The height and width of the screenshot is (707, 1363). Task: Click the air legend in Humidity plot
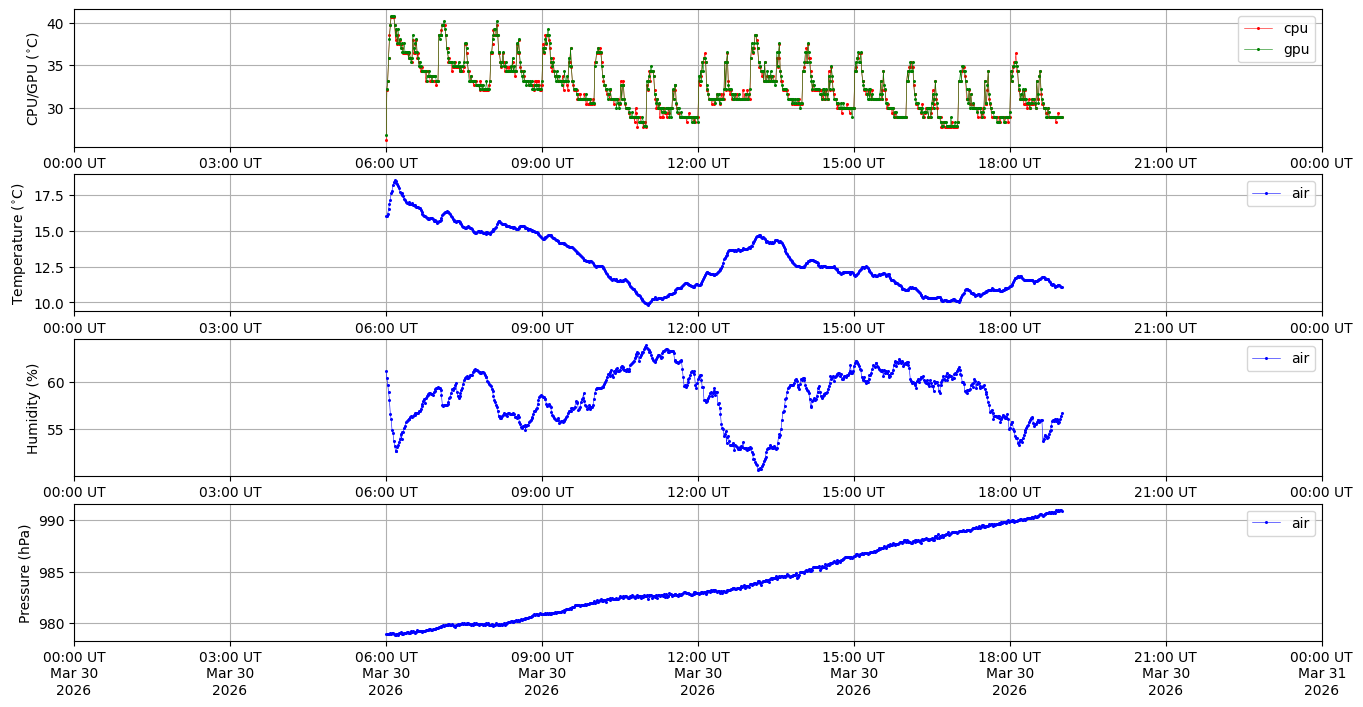coord(1299,358)
